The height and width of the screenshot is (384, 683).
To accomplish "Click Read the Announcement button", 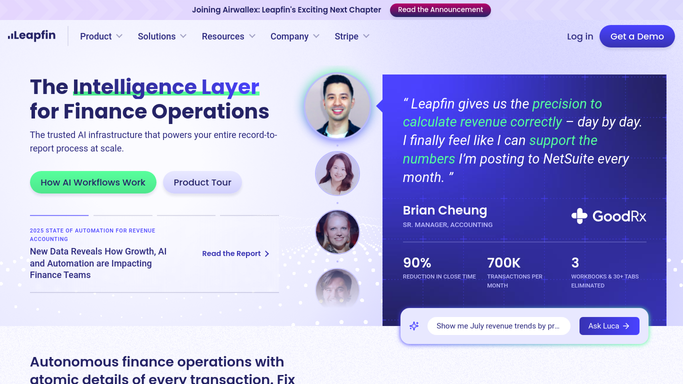I will click(440, 10).
